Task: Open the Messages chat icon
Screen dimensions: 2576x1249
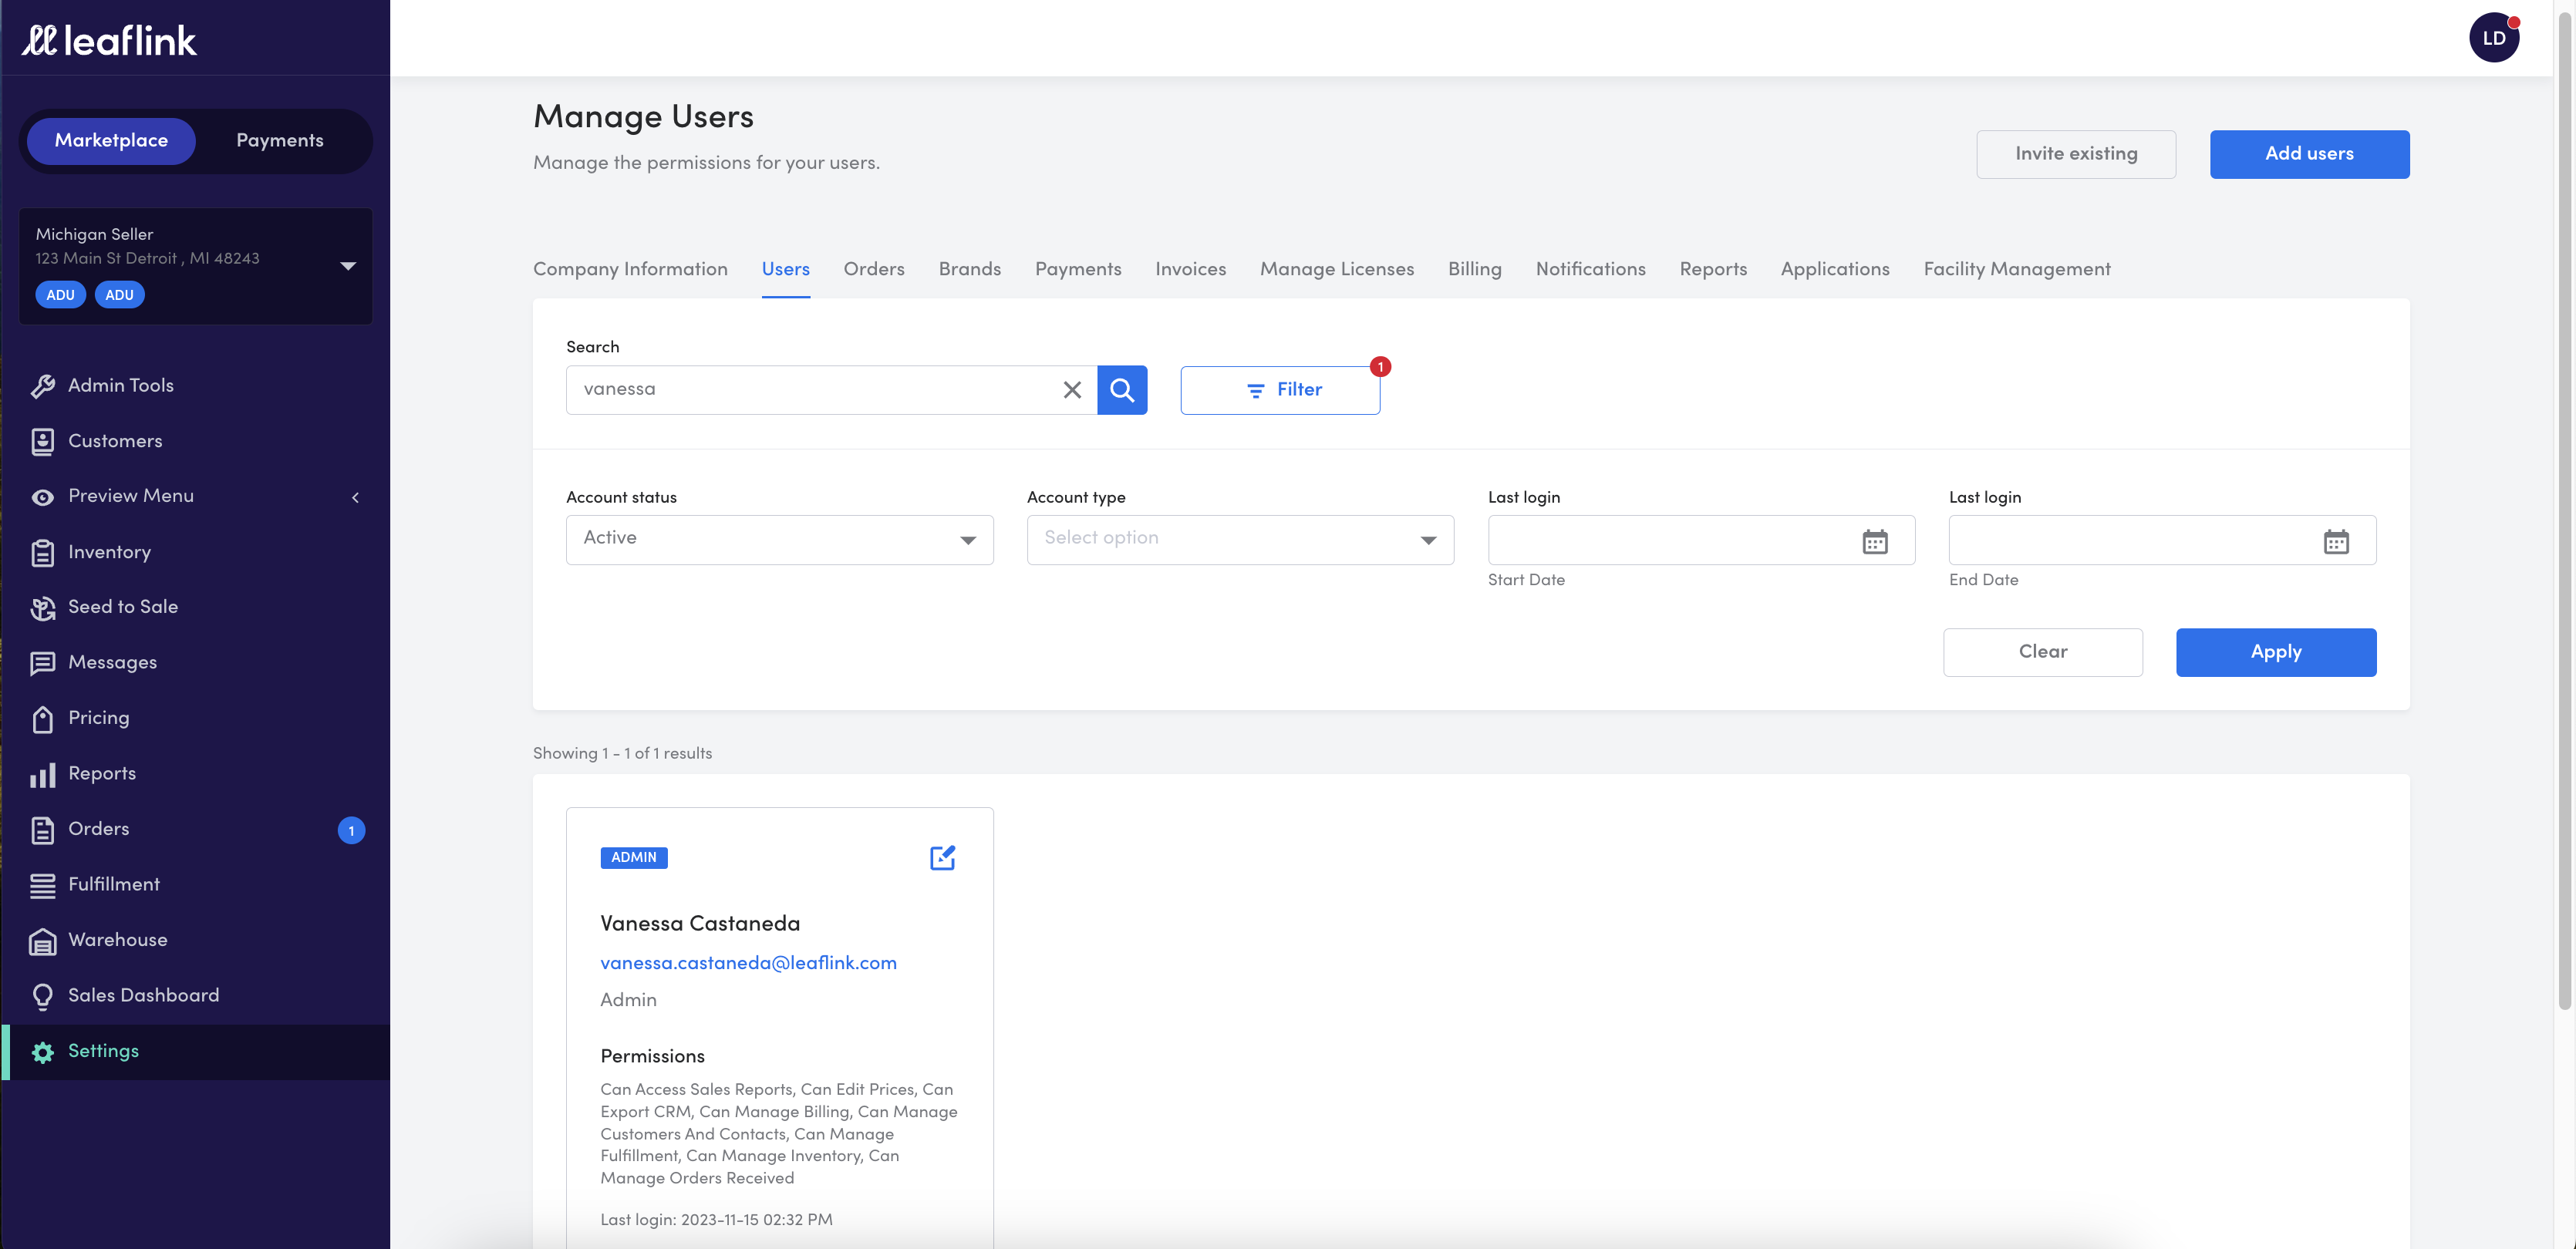Action: (x=42, y=663)
